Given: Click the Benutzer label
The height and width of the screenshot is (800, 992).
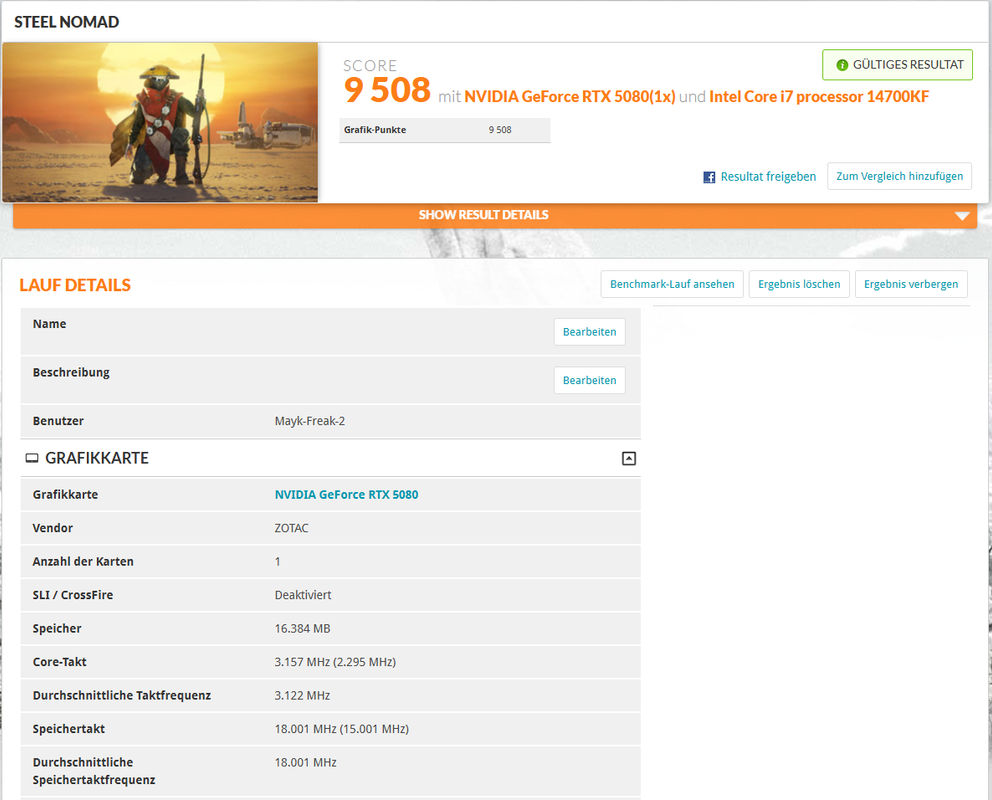Looking at the screenshot, I should (58, 421).
